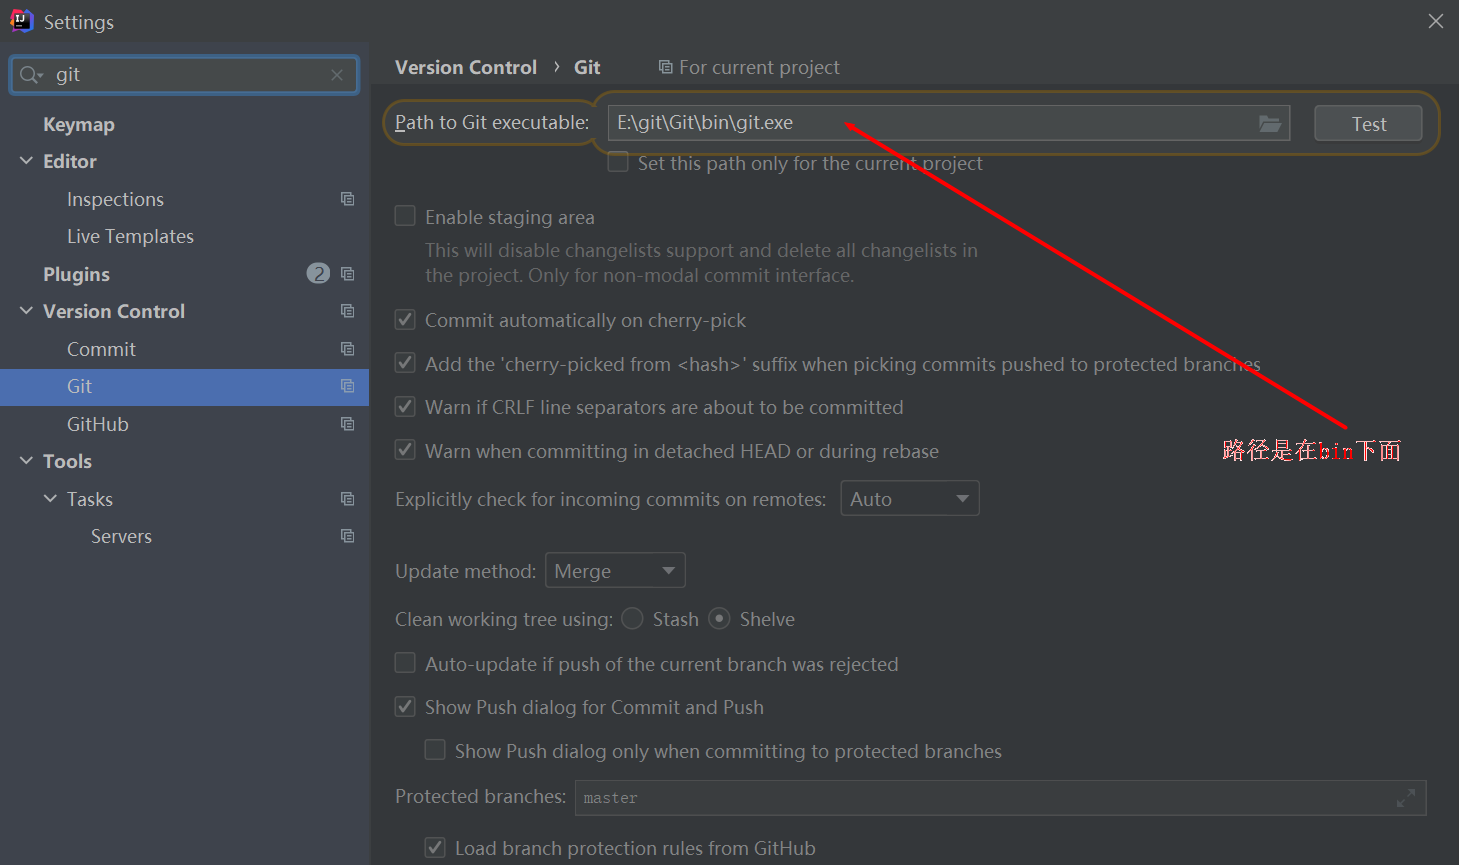Toggle Load branch protection rules from GitHub
1459x865 pixels.
pyautogui.click(x=435, y=848)
